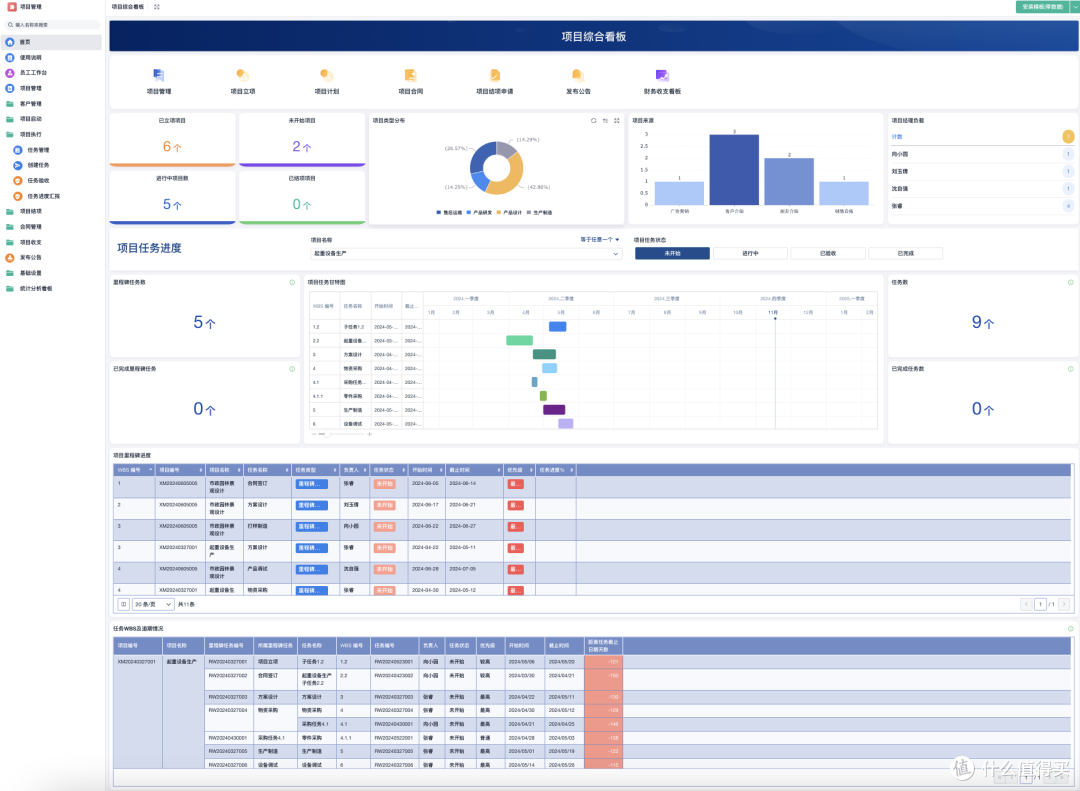This screenshot has width=1080, height=791.
Task: Click the 生产制造 bar in Gantt chart
Action: [x=554, y=410]
